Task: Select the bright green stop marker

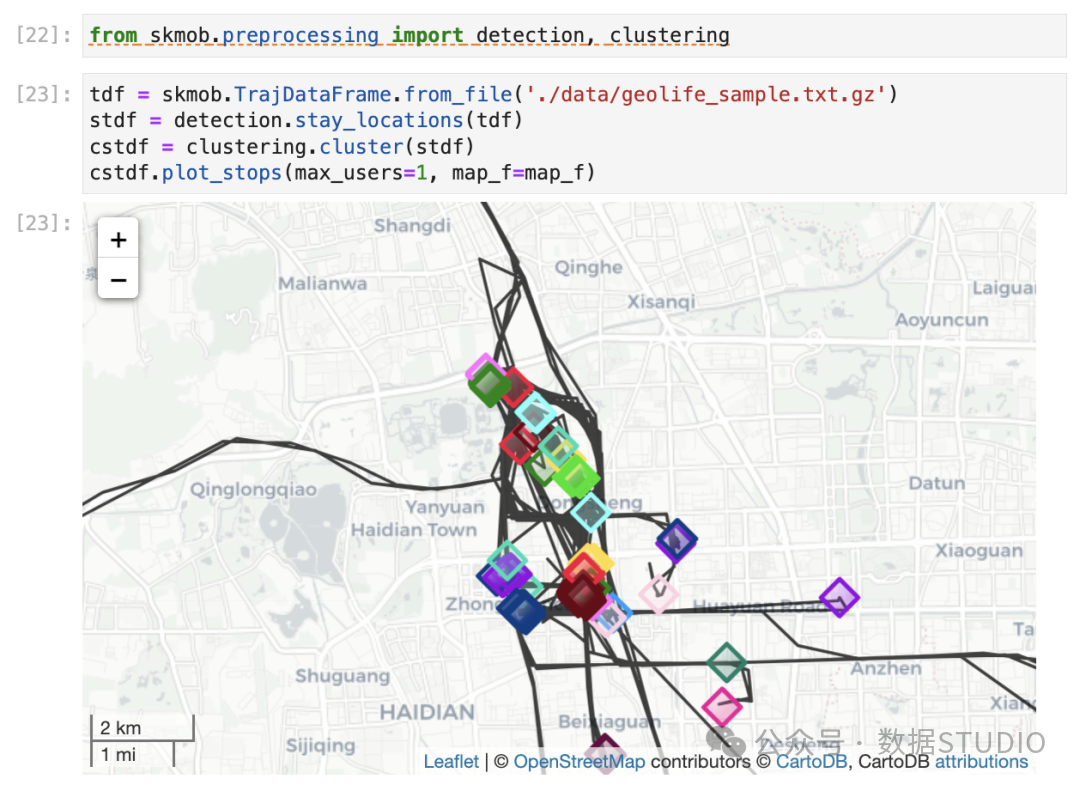Action: pyautogui.click(x=576, y=477)
